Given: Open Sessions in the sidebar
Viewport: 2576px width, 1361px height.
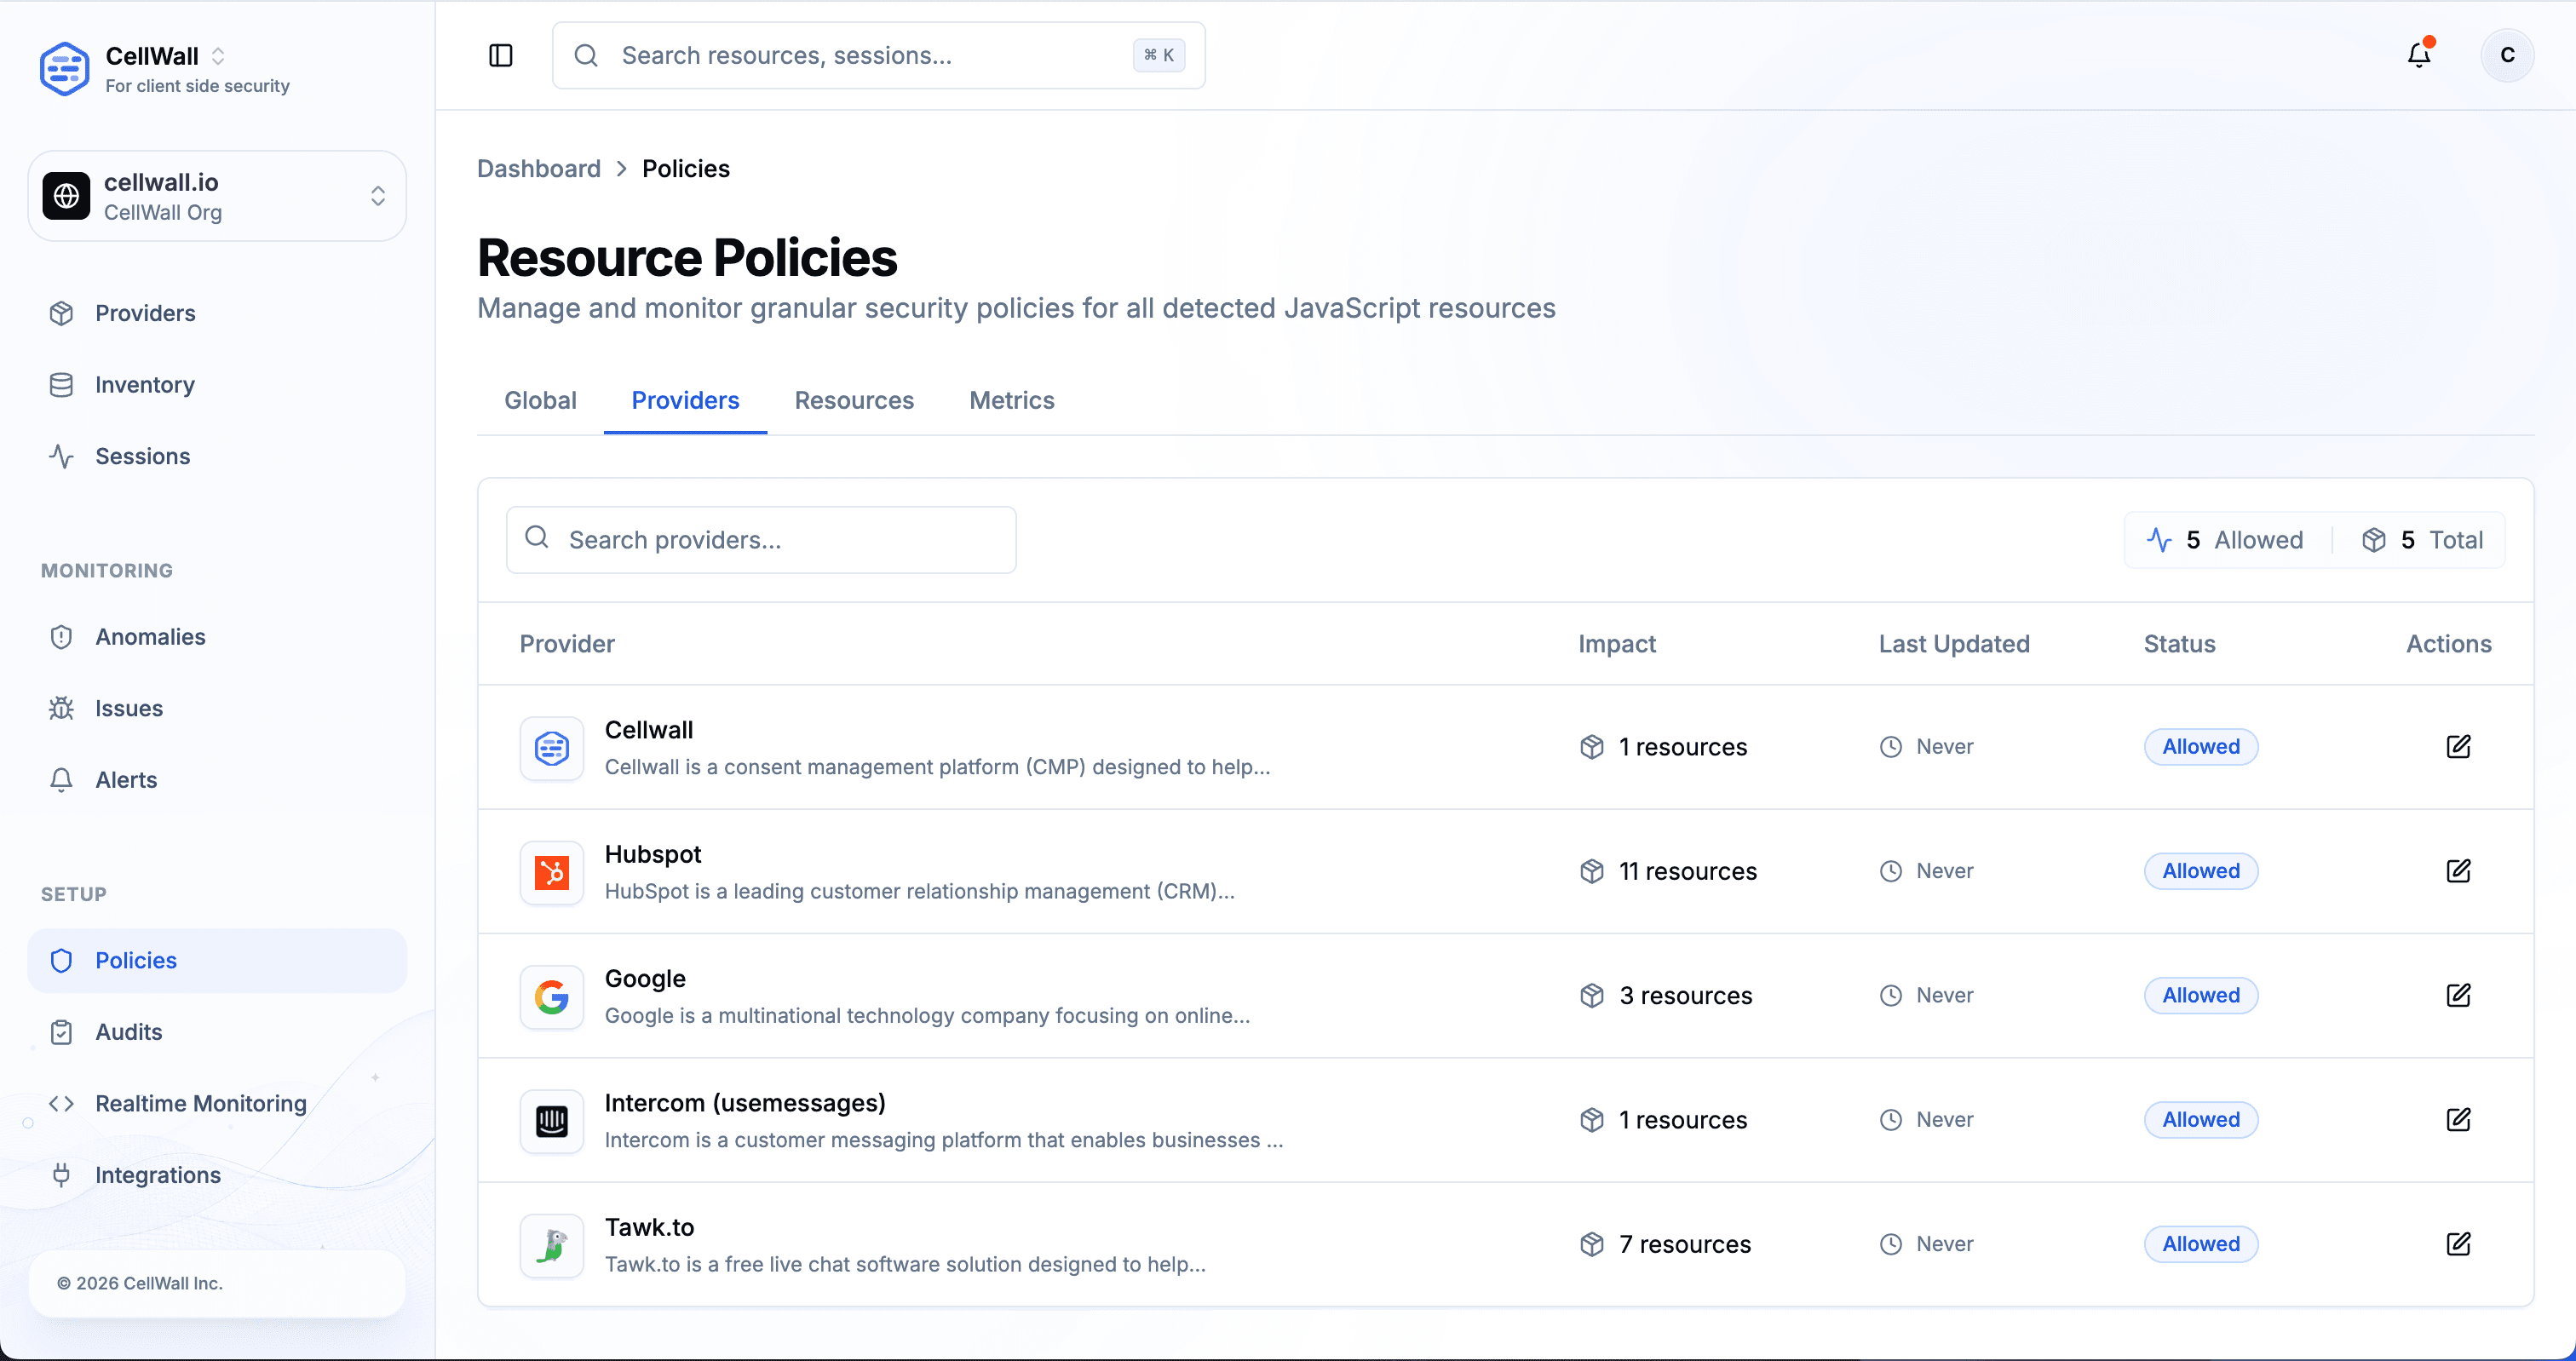Looking at the screenshot, I should pyautogui.click(x=217, y=456).
